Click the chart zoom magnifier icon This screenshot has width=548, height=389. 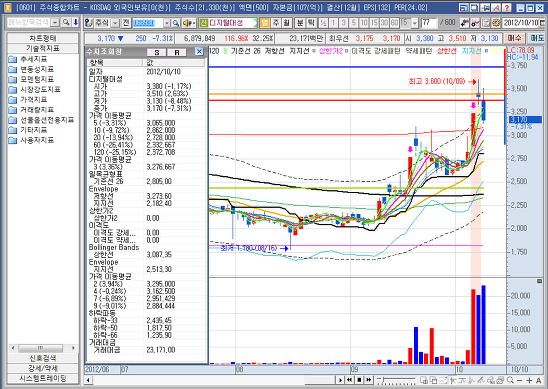[510, 380]
